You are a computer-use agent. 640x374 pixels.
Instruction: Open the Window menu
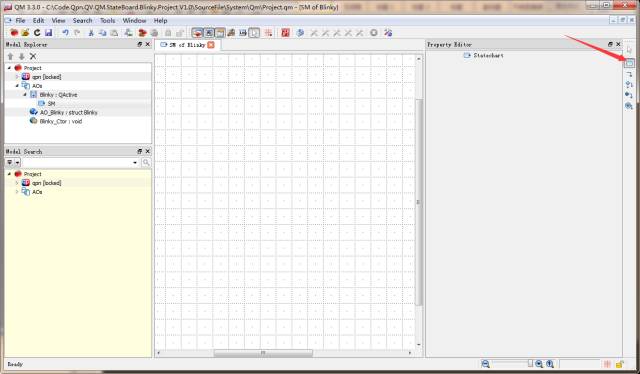coord(134,20)
